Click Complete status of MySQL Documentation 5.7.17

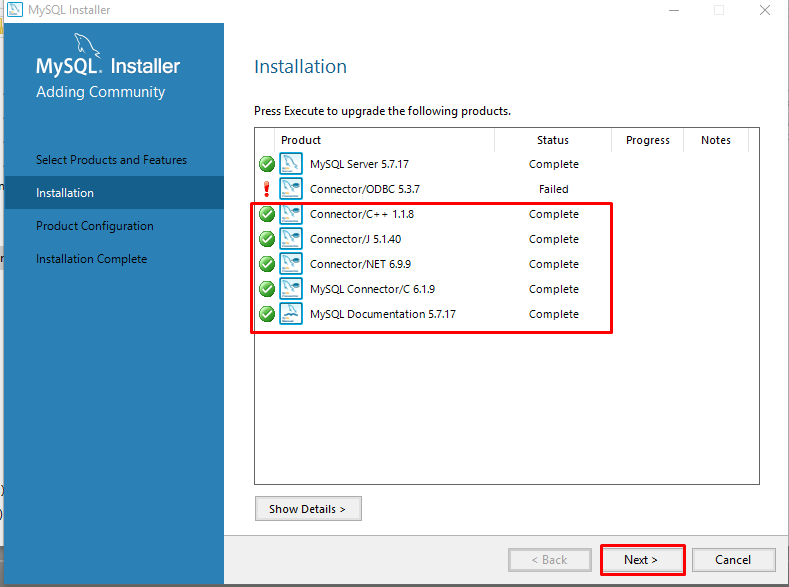click(x=554, y=314)
